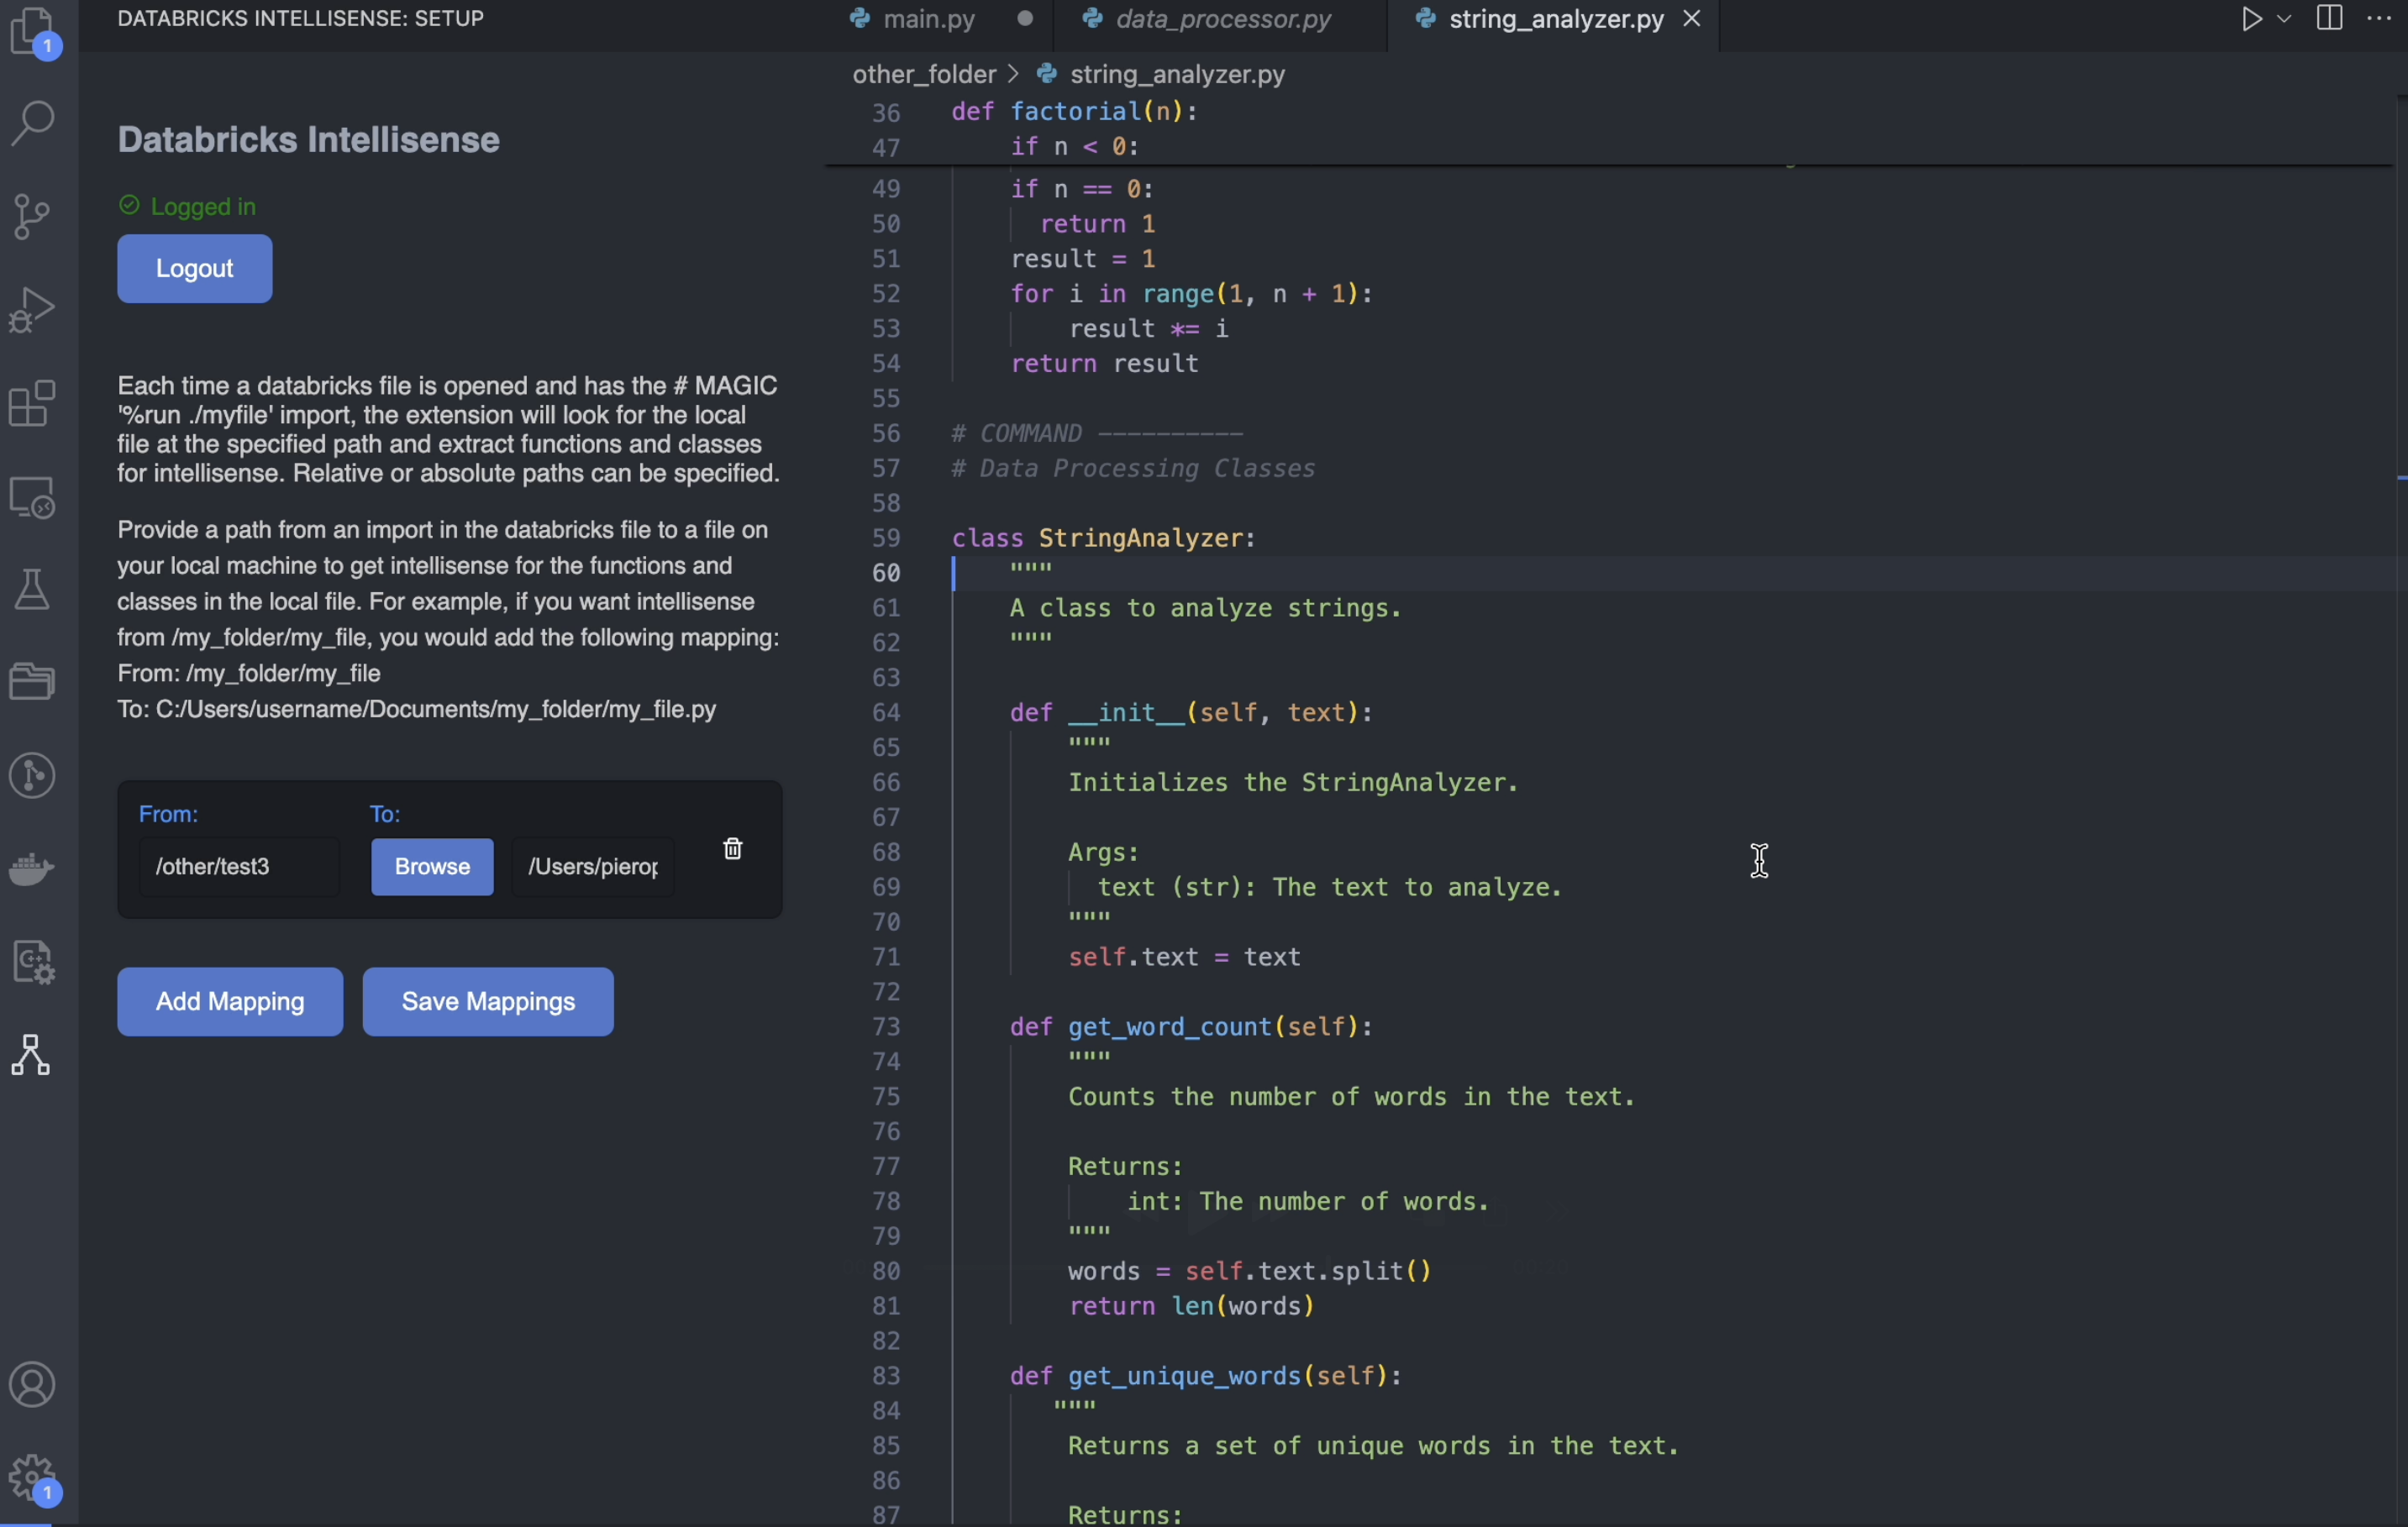Open the Docker whale view
This screenshot has height=1527, width=2408.
pyautogui.click(x=33, y=869)
